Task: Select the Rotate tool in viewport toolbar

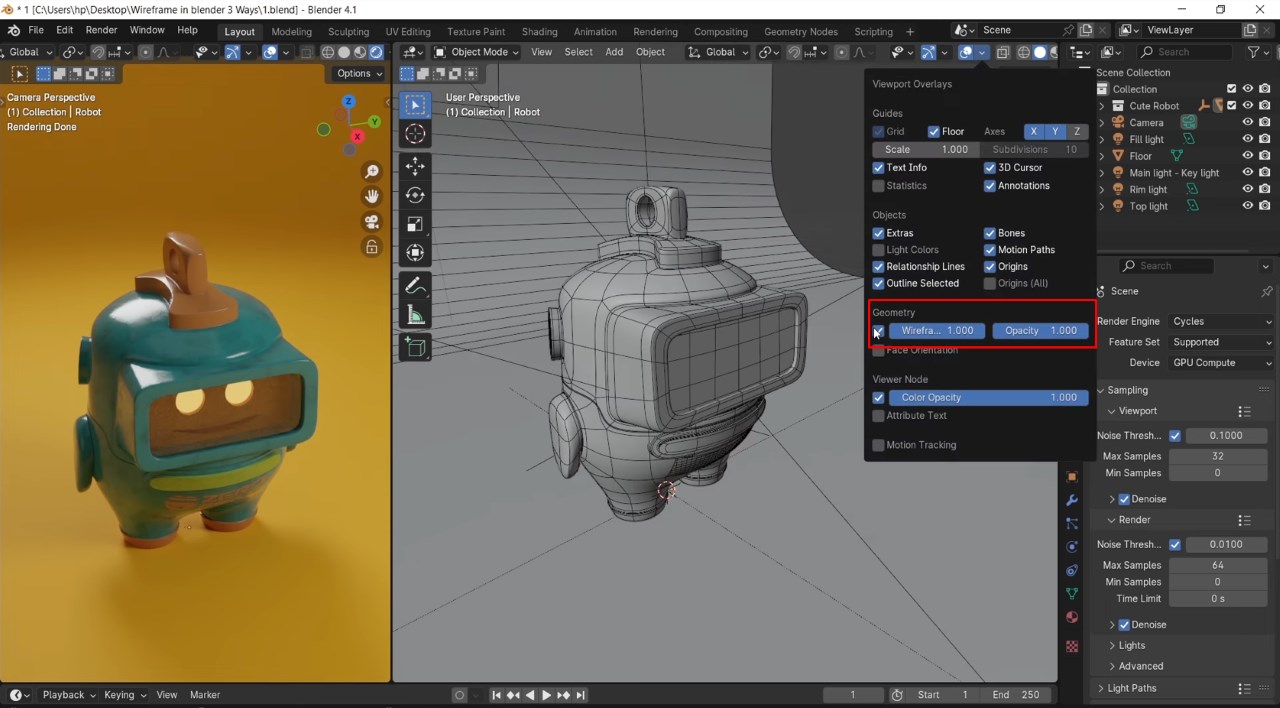Action: 415,195
